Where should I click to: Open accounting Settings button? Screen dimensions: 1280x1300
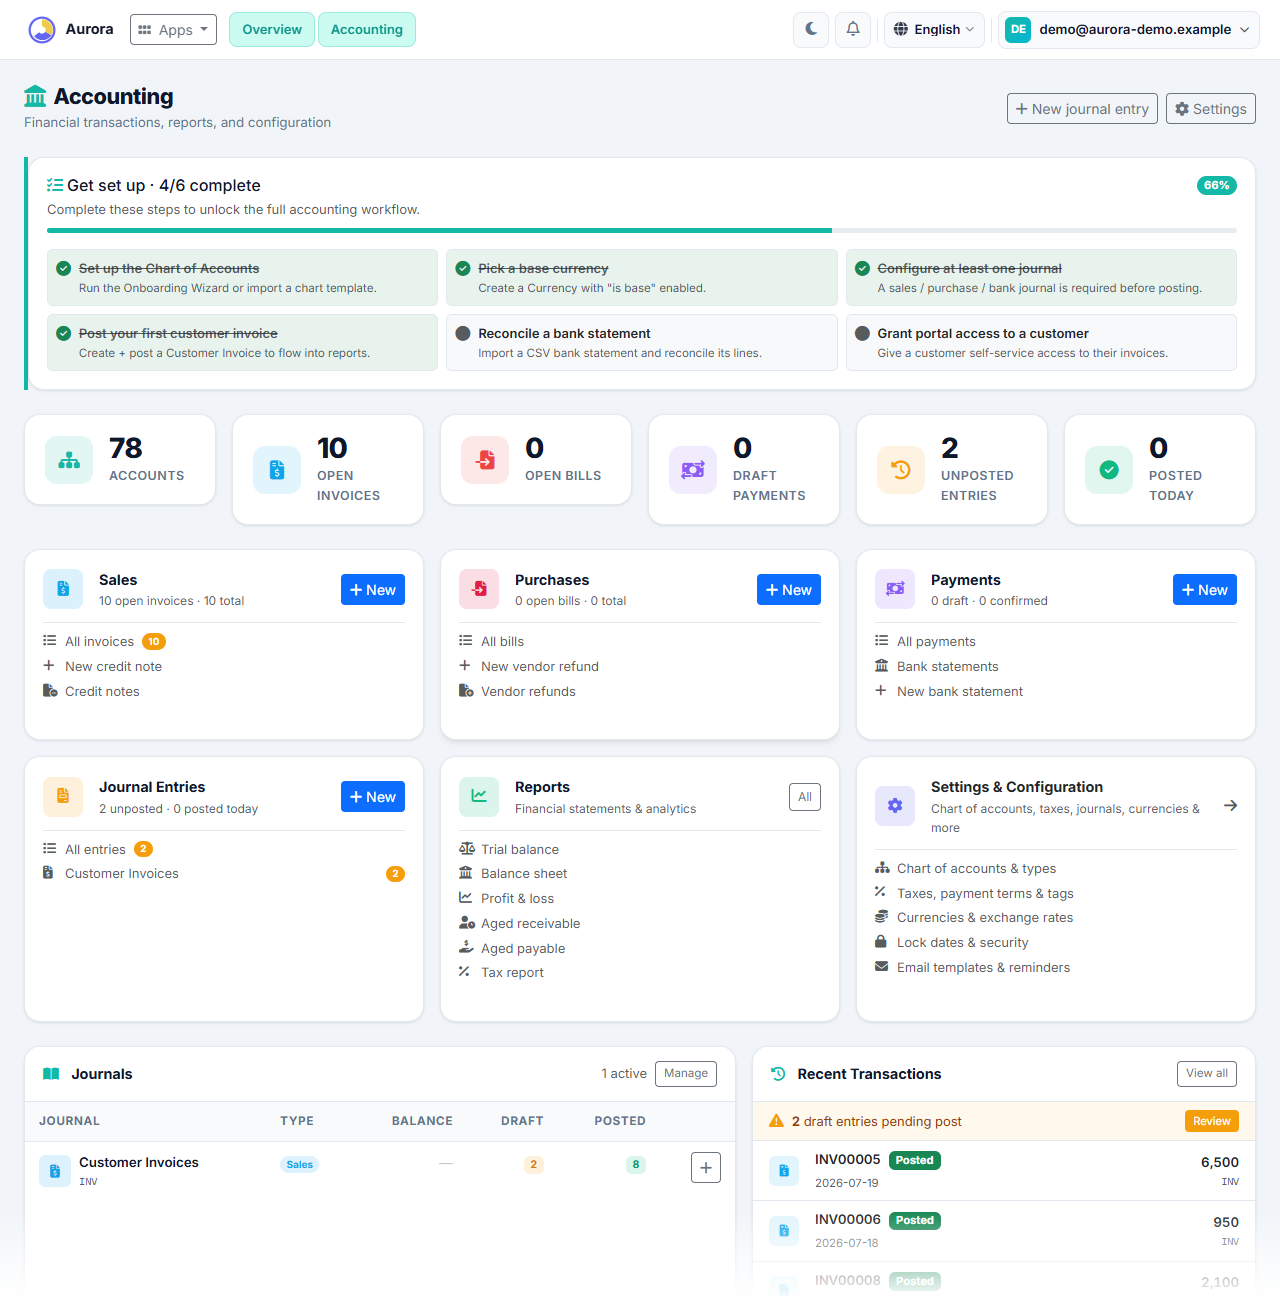pyautogui.click(x=1210, y=109)
